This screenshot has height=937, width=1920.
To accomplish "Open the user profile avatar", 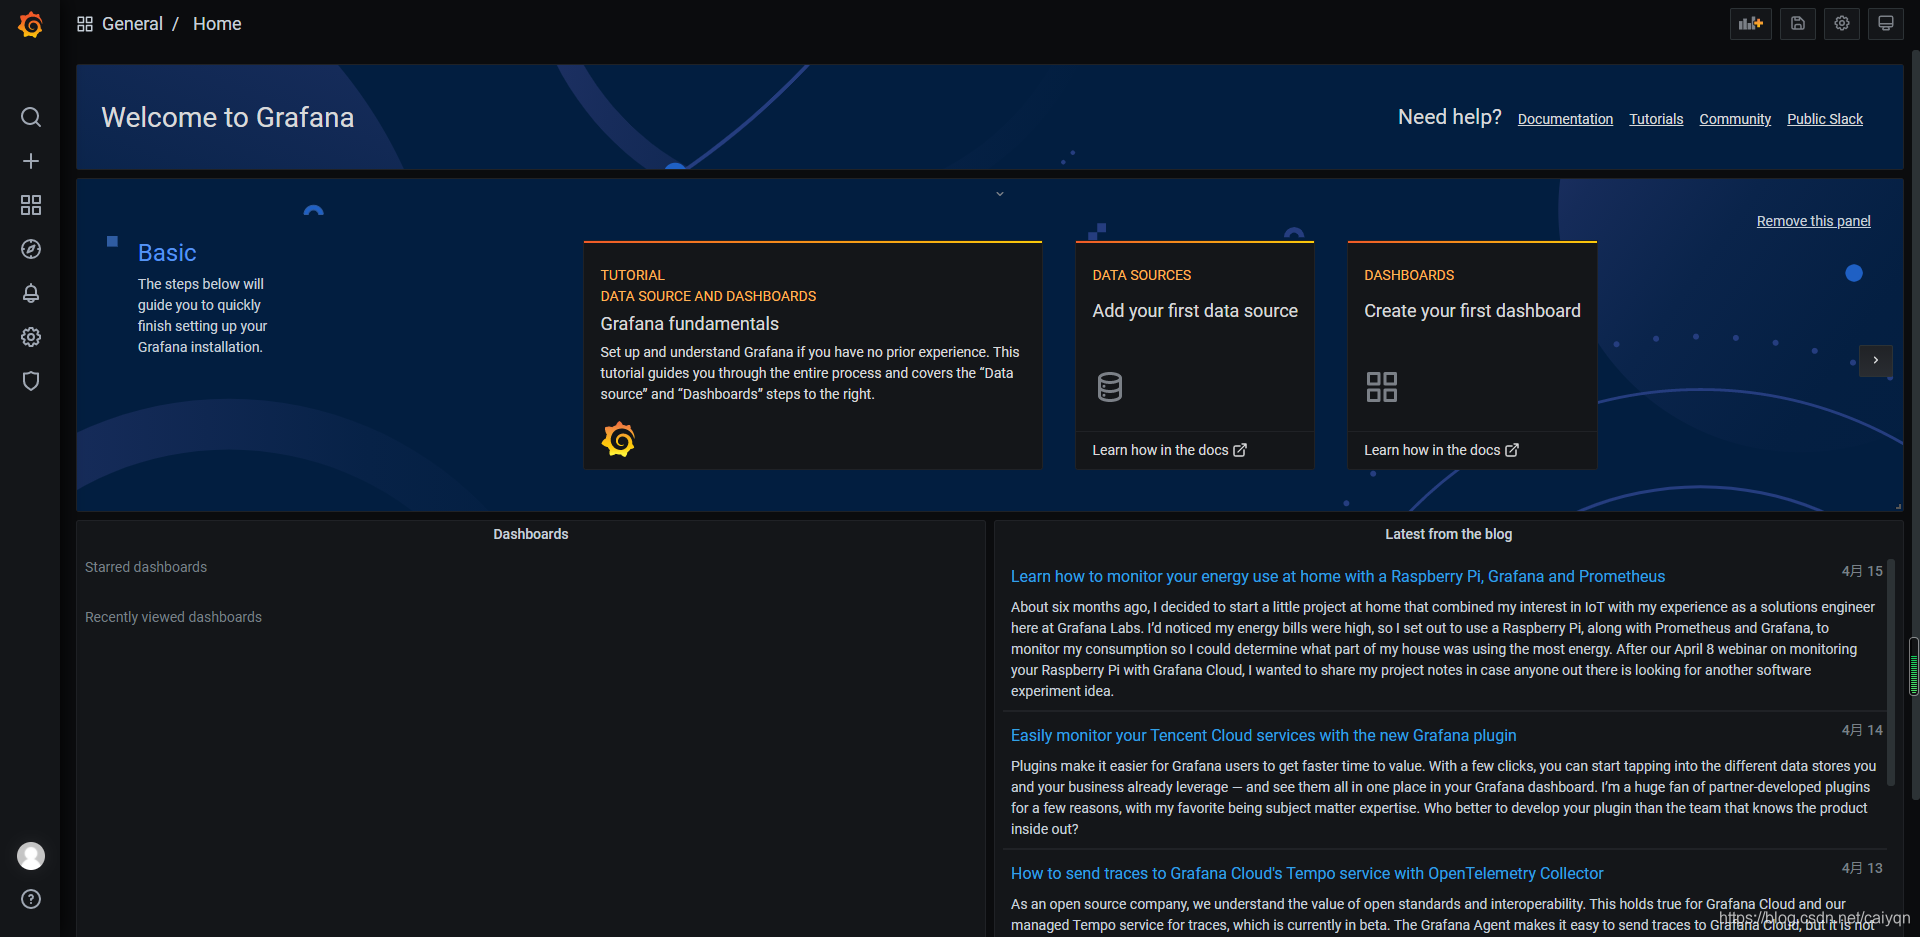I will pyautogui.click(x=31, y=856).
